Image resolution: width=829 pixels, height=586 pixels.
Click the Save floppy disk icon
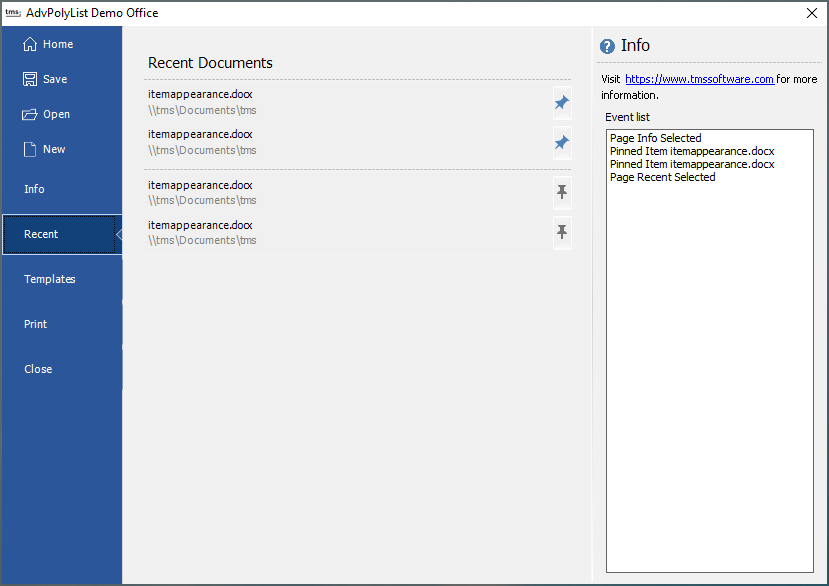click(30, 79)
